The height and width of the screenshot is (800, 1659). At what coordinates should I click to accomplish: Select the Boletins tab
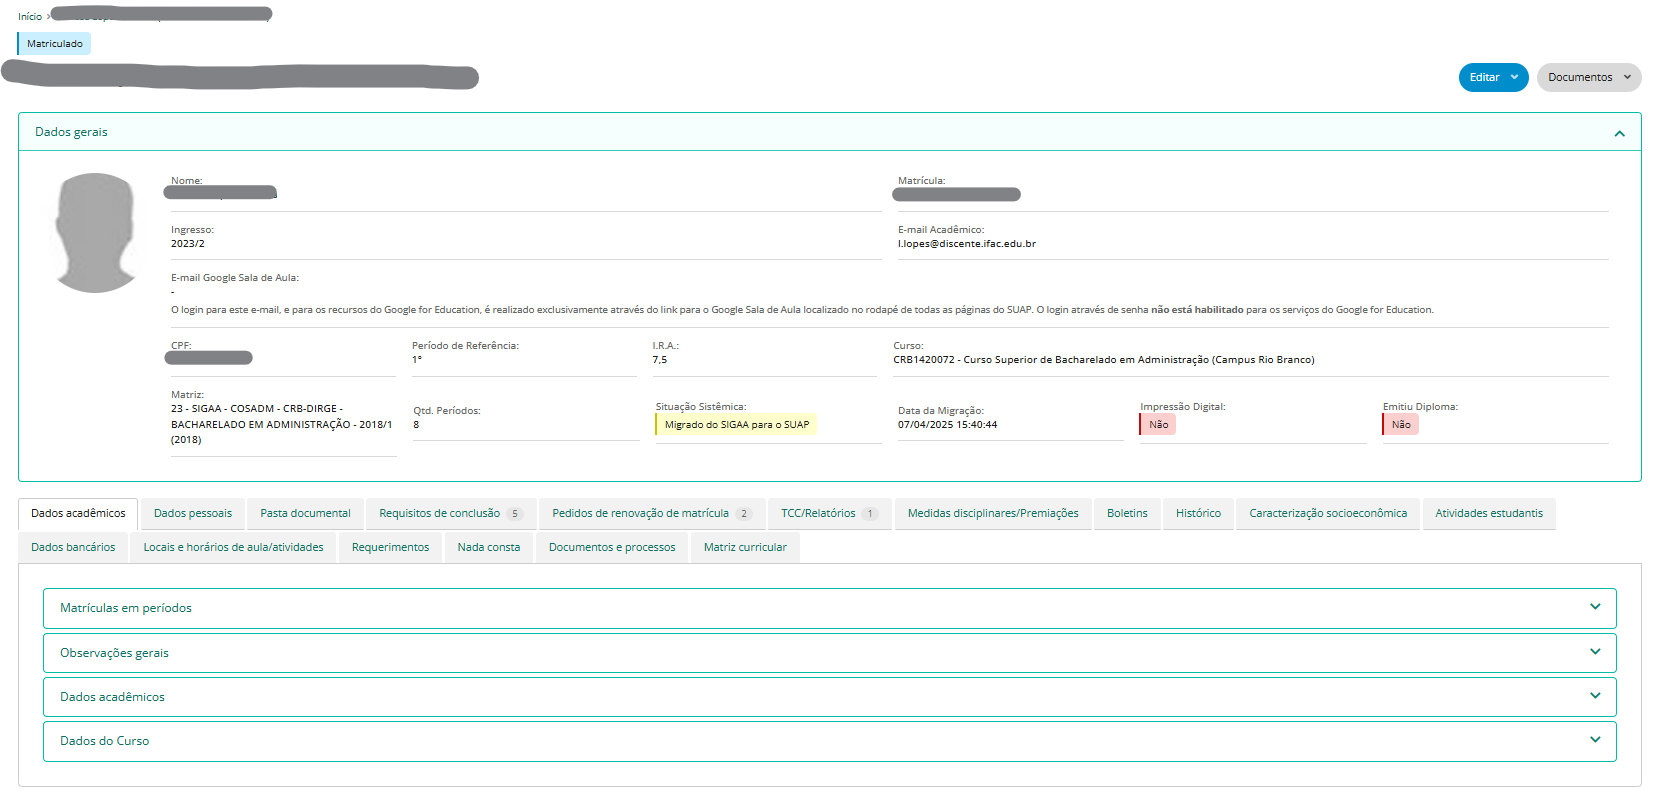[1127, 513]
